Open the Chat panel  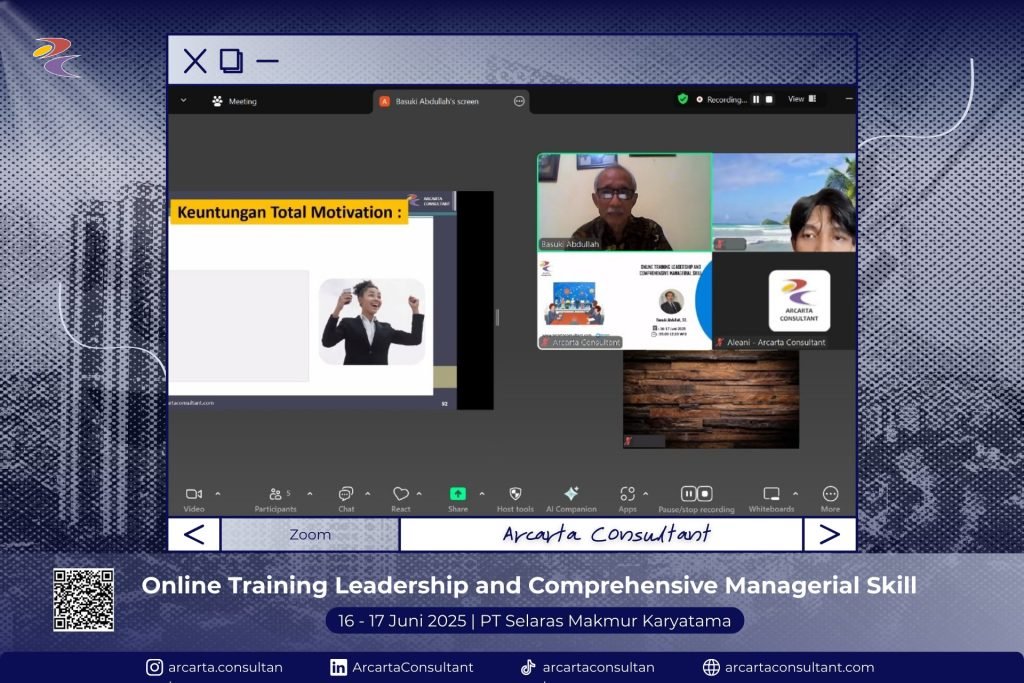coord(346,494)
